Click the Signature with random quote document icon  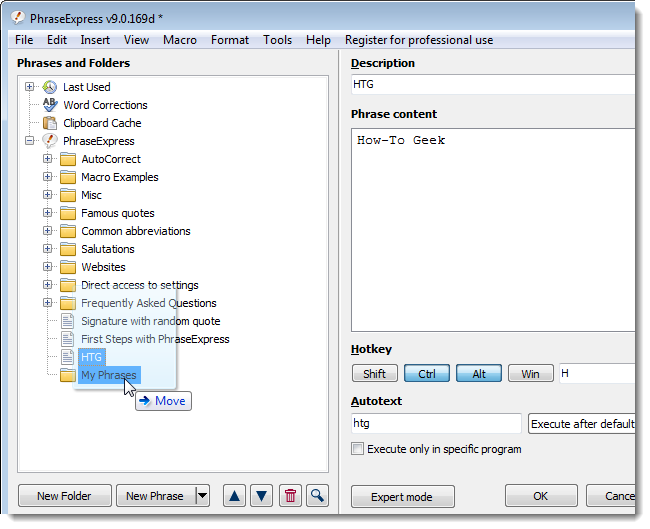(68, 321)
